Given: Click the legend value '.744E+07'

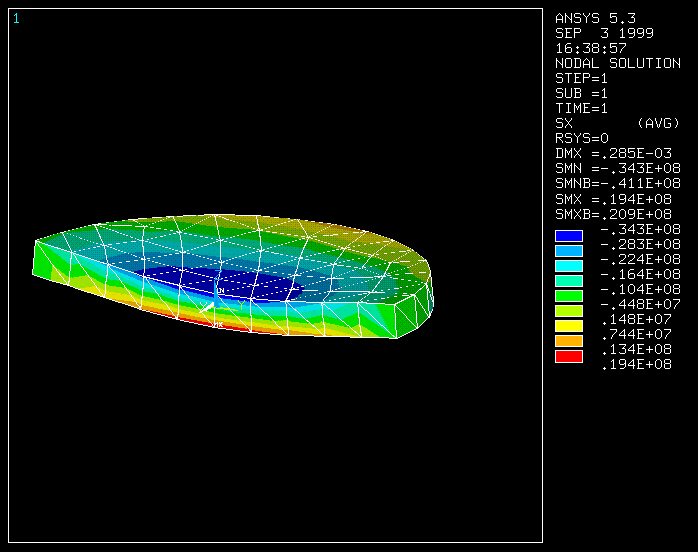Looking at the screenshot, I should 636,334.
